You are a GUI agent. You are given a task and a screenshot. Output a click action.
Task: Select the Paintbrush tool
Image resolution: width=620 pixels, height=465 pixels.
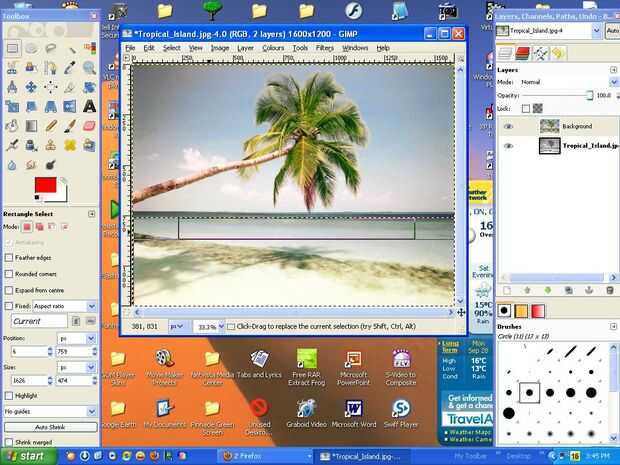point(70,126)
